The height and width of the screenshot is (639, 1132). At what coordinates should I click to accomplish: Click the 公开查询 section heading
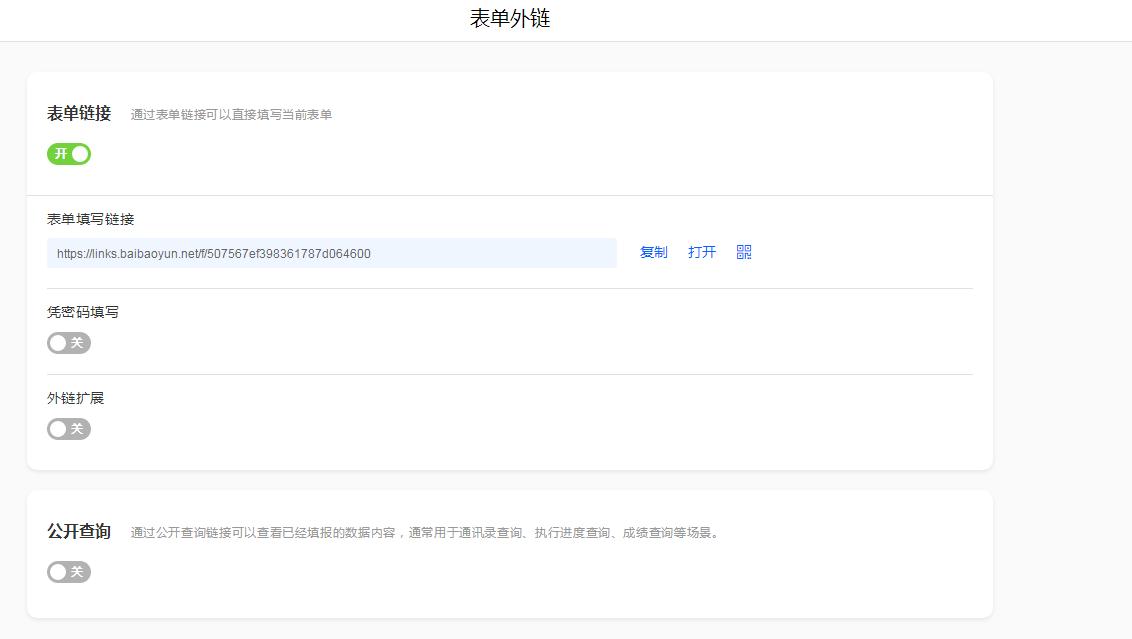click(x=79, y=531)
